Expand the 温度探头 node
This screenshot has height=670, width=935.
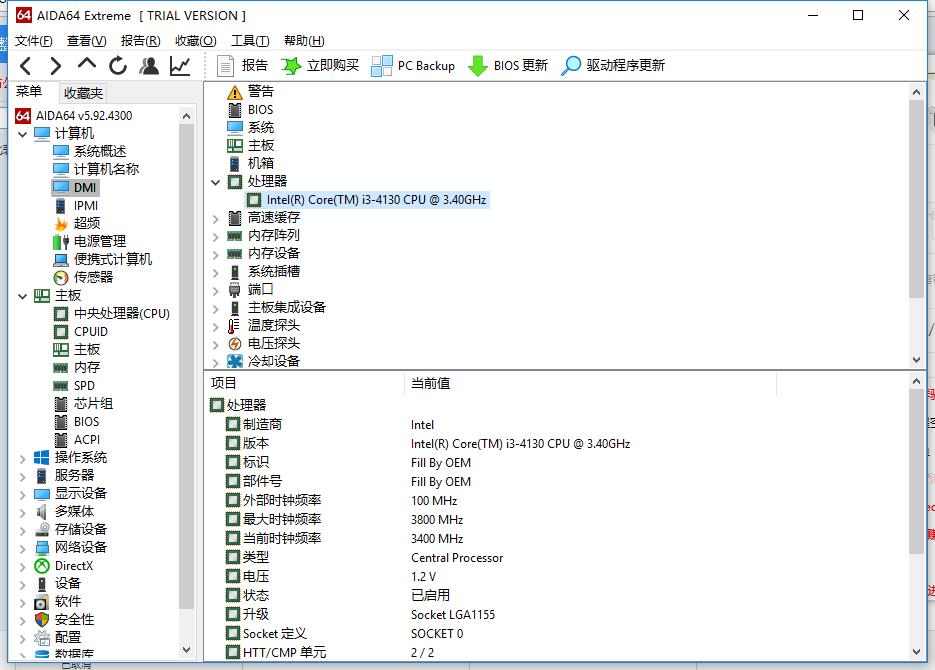point(215,327)
